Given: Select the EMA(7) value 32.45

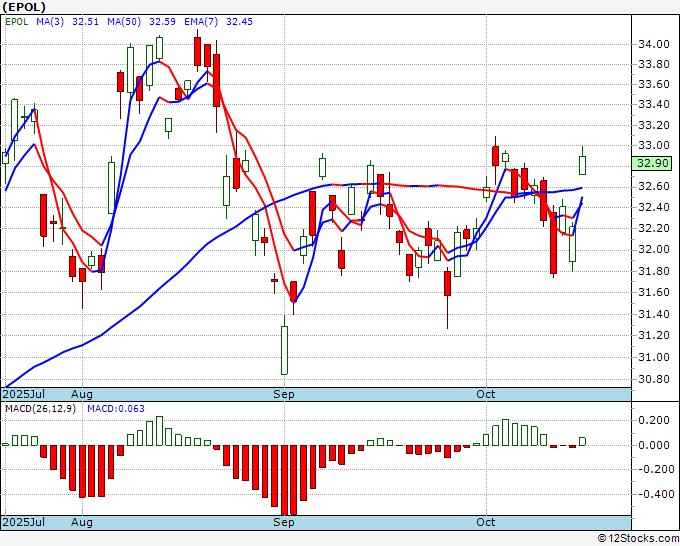Looking at the screenshot, I should tap(239, 22).
